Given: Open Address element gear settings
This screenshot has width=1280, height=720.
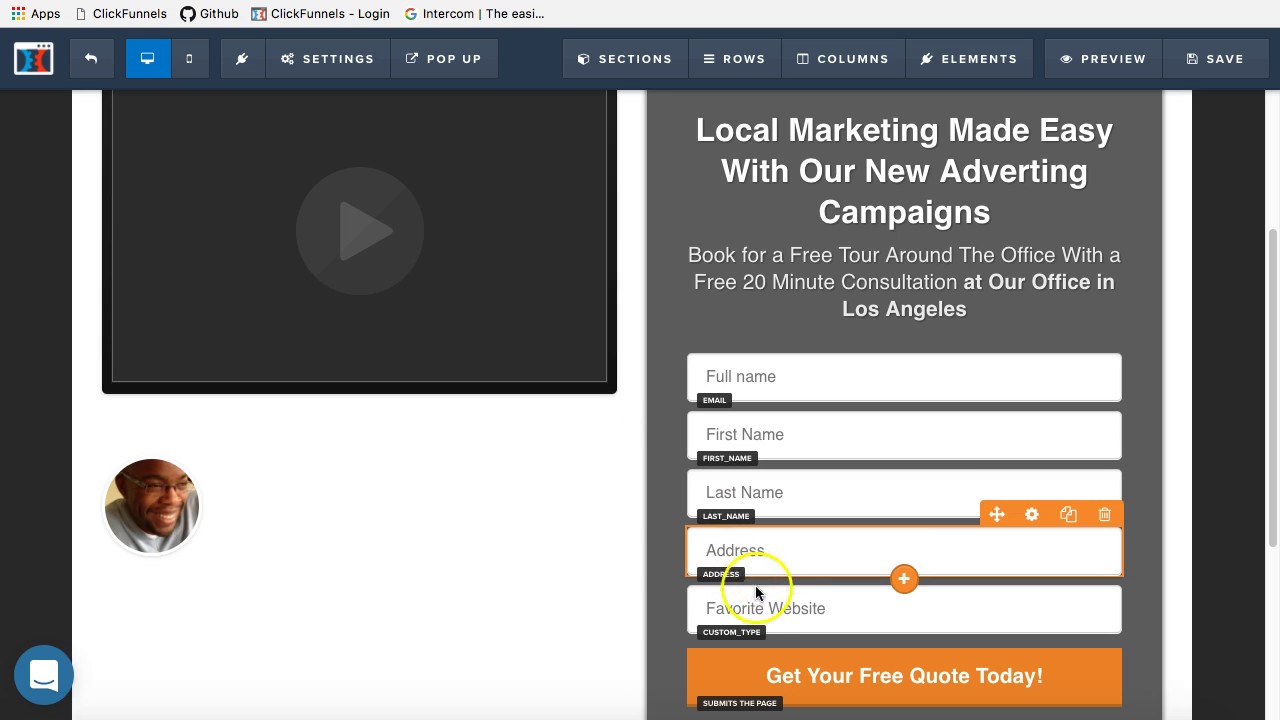Looking at the screenshot, I should pyautogui.click(x=1032, y=515).
